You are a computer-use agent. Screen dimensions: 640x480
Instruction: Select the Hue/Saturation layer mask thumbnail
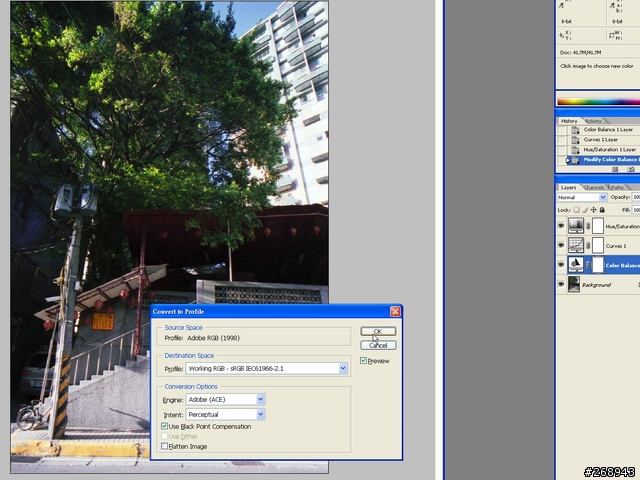598,226
